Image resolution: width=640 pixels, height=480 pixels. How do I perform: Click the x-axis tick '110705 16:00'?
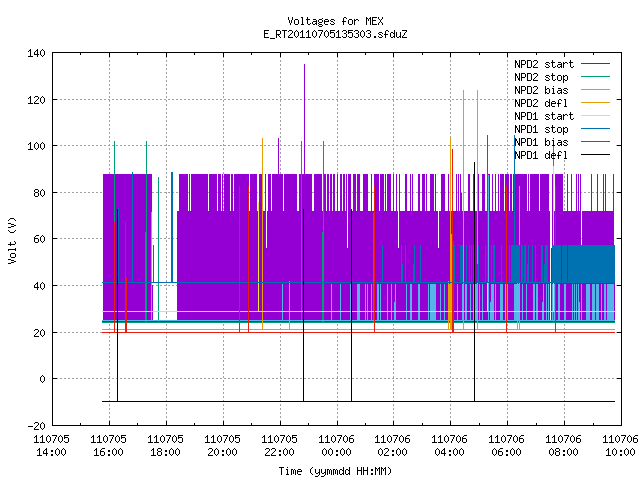(109, 446)
